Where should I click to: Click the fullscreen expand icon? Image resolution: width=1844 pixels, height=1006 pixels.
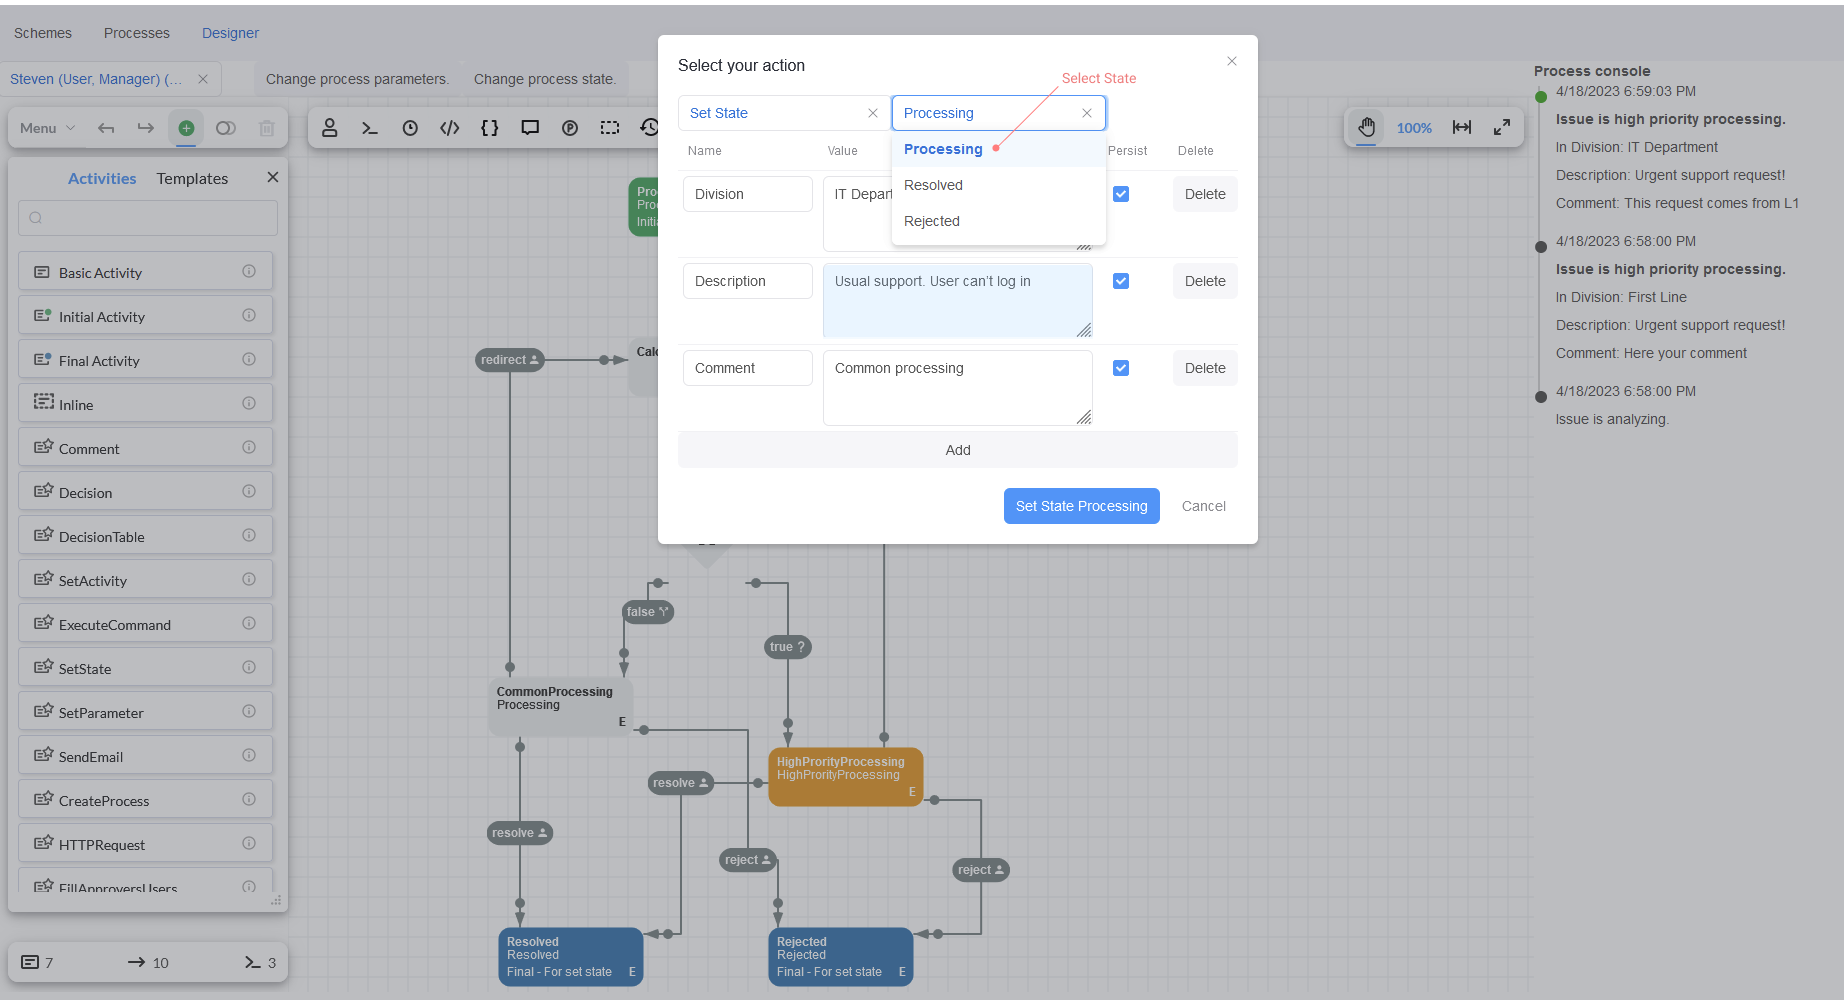coord(1502,128)
